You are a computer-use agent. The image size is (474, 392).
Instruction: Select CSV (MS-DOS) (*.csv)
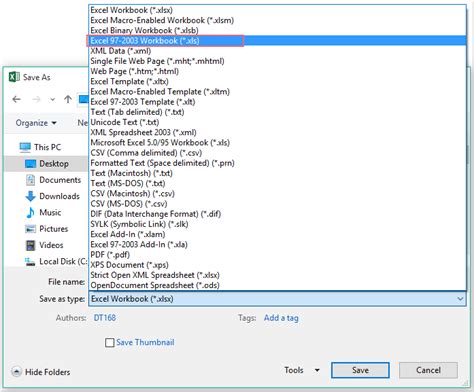click(x=277, y=204)
